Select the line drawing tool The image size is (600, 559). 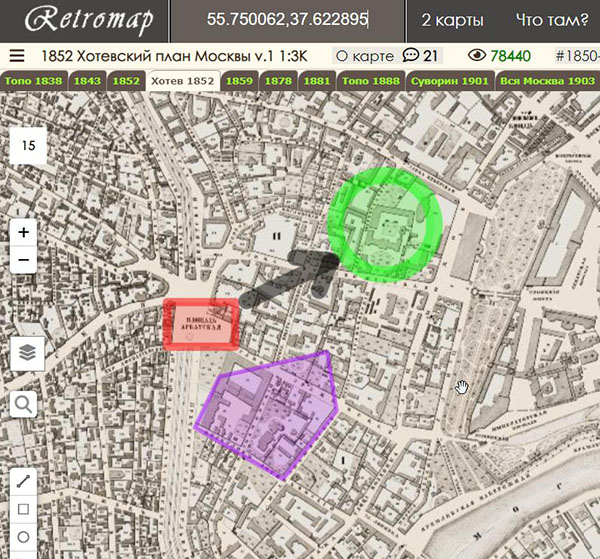tap(24, 481)
